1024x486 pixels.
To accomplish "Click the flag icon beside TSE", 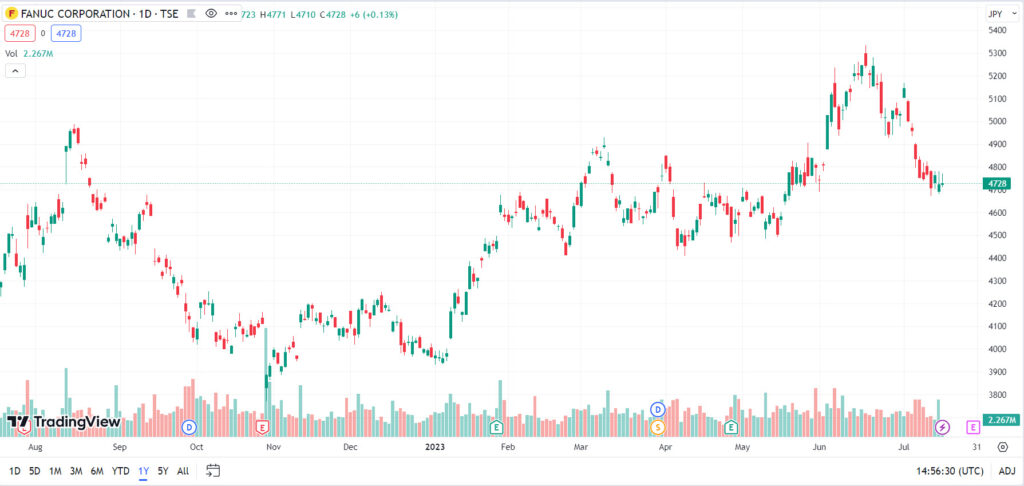I will [x=191, y=13].
